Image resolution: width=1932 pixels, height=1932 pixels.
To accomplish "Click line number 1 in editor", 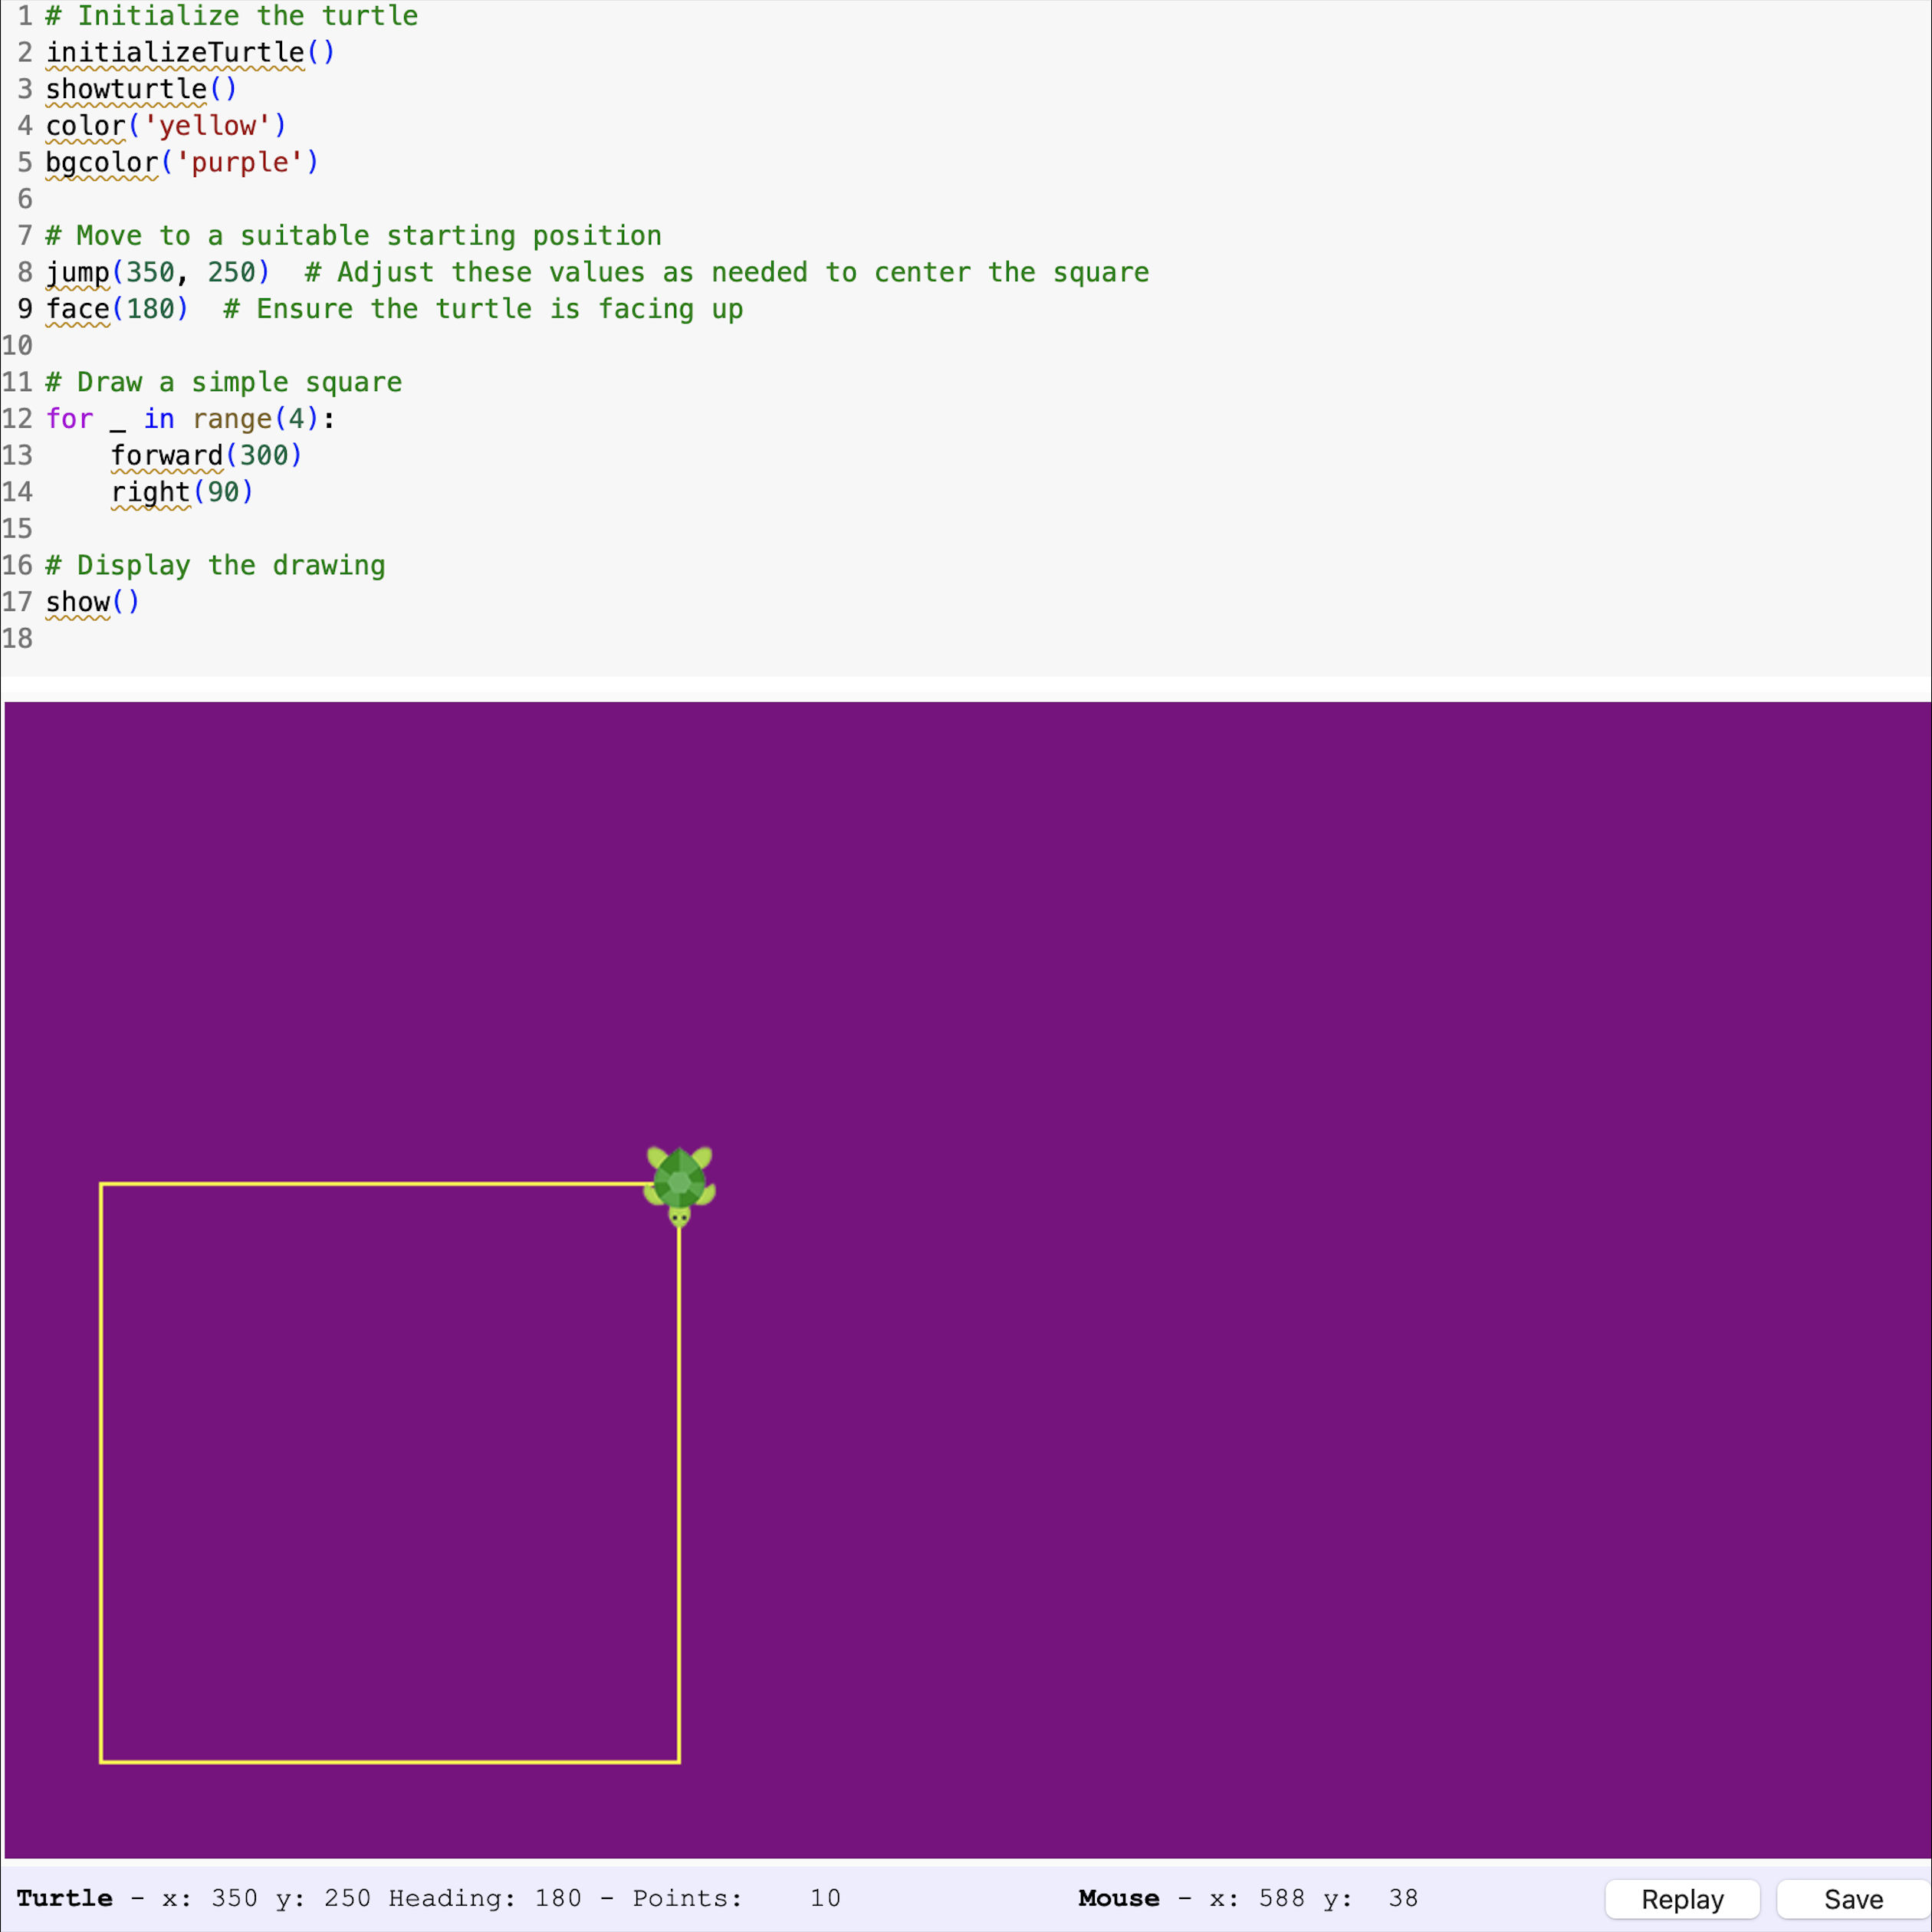I will pos(24,15).
